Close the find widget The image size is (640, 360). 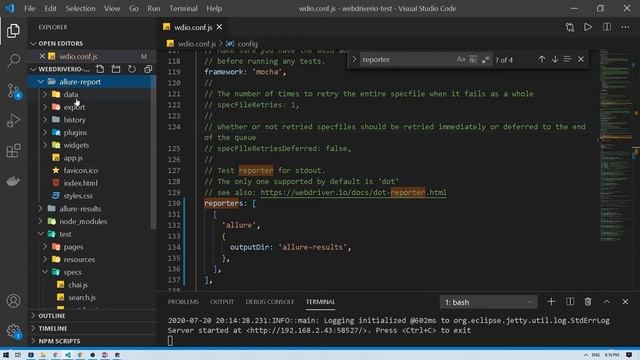click(581, 60)
